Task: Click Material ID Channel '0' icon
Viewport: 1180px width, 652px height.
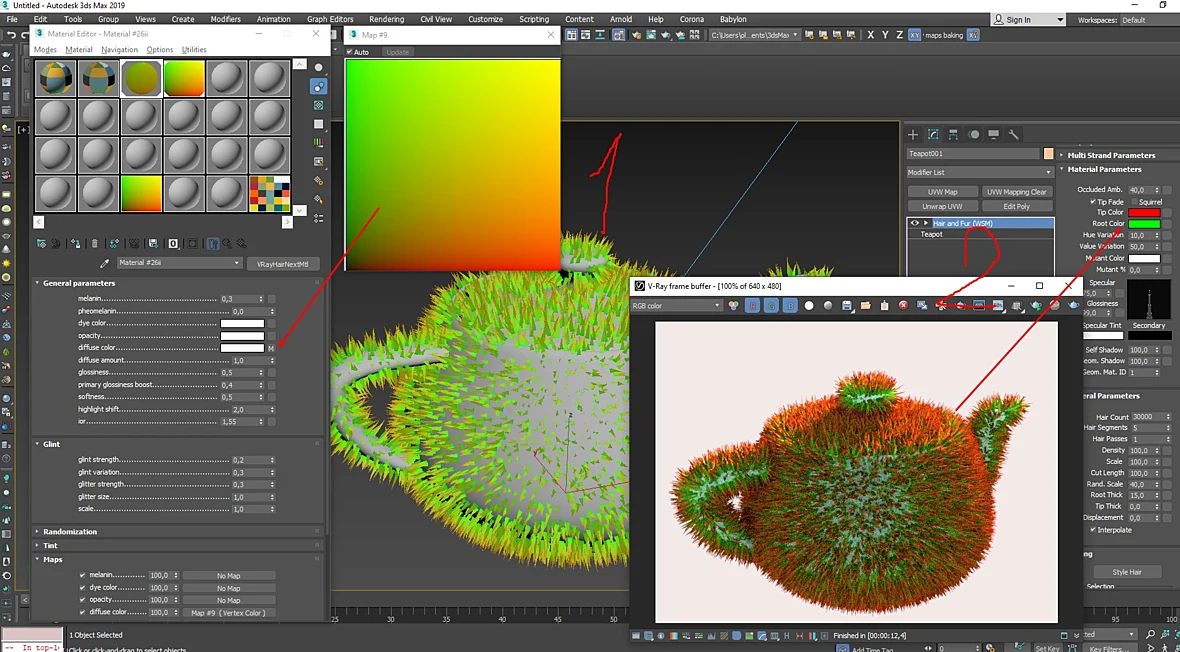Action: [x=173, y=243]
